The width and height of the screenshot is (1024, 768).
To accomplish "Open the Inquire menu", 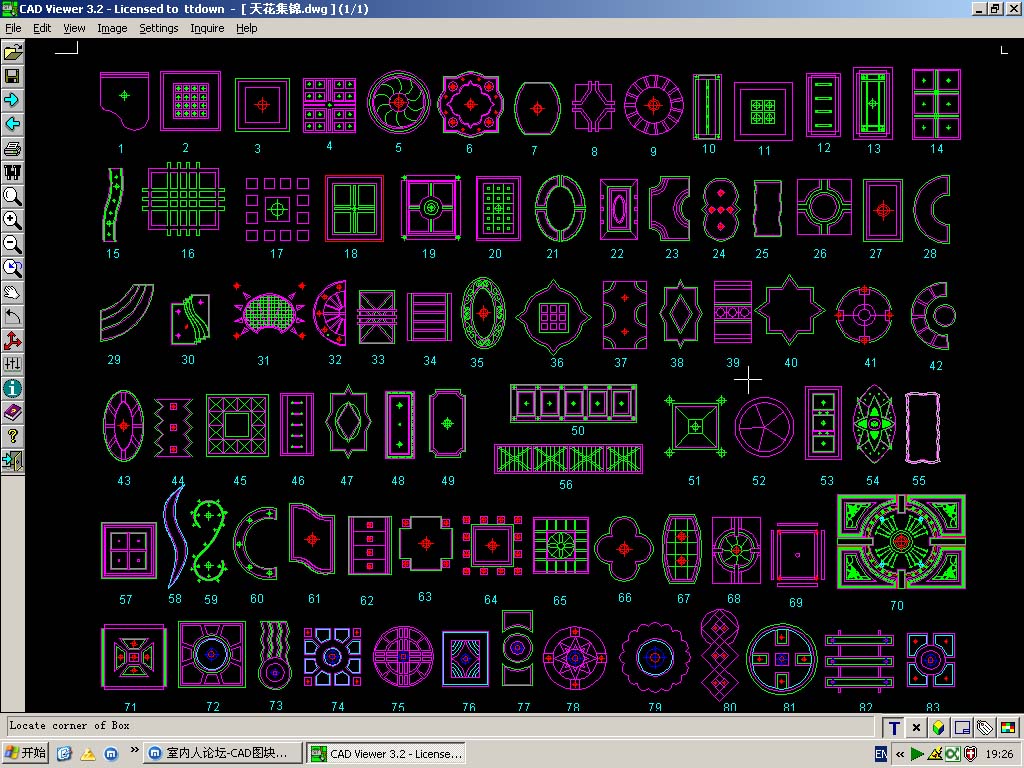I will click(207, 28).
